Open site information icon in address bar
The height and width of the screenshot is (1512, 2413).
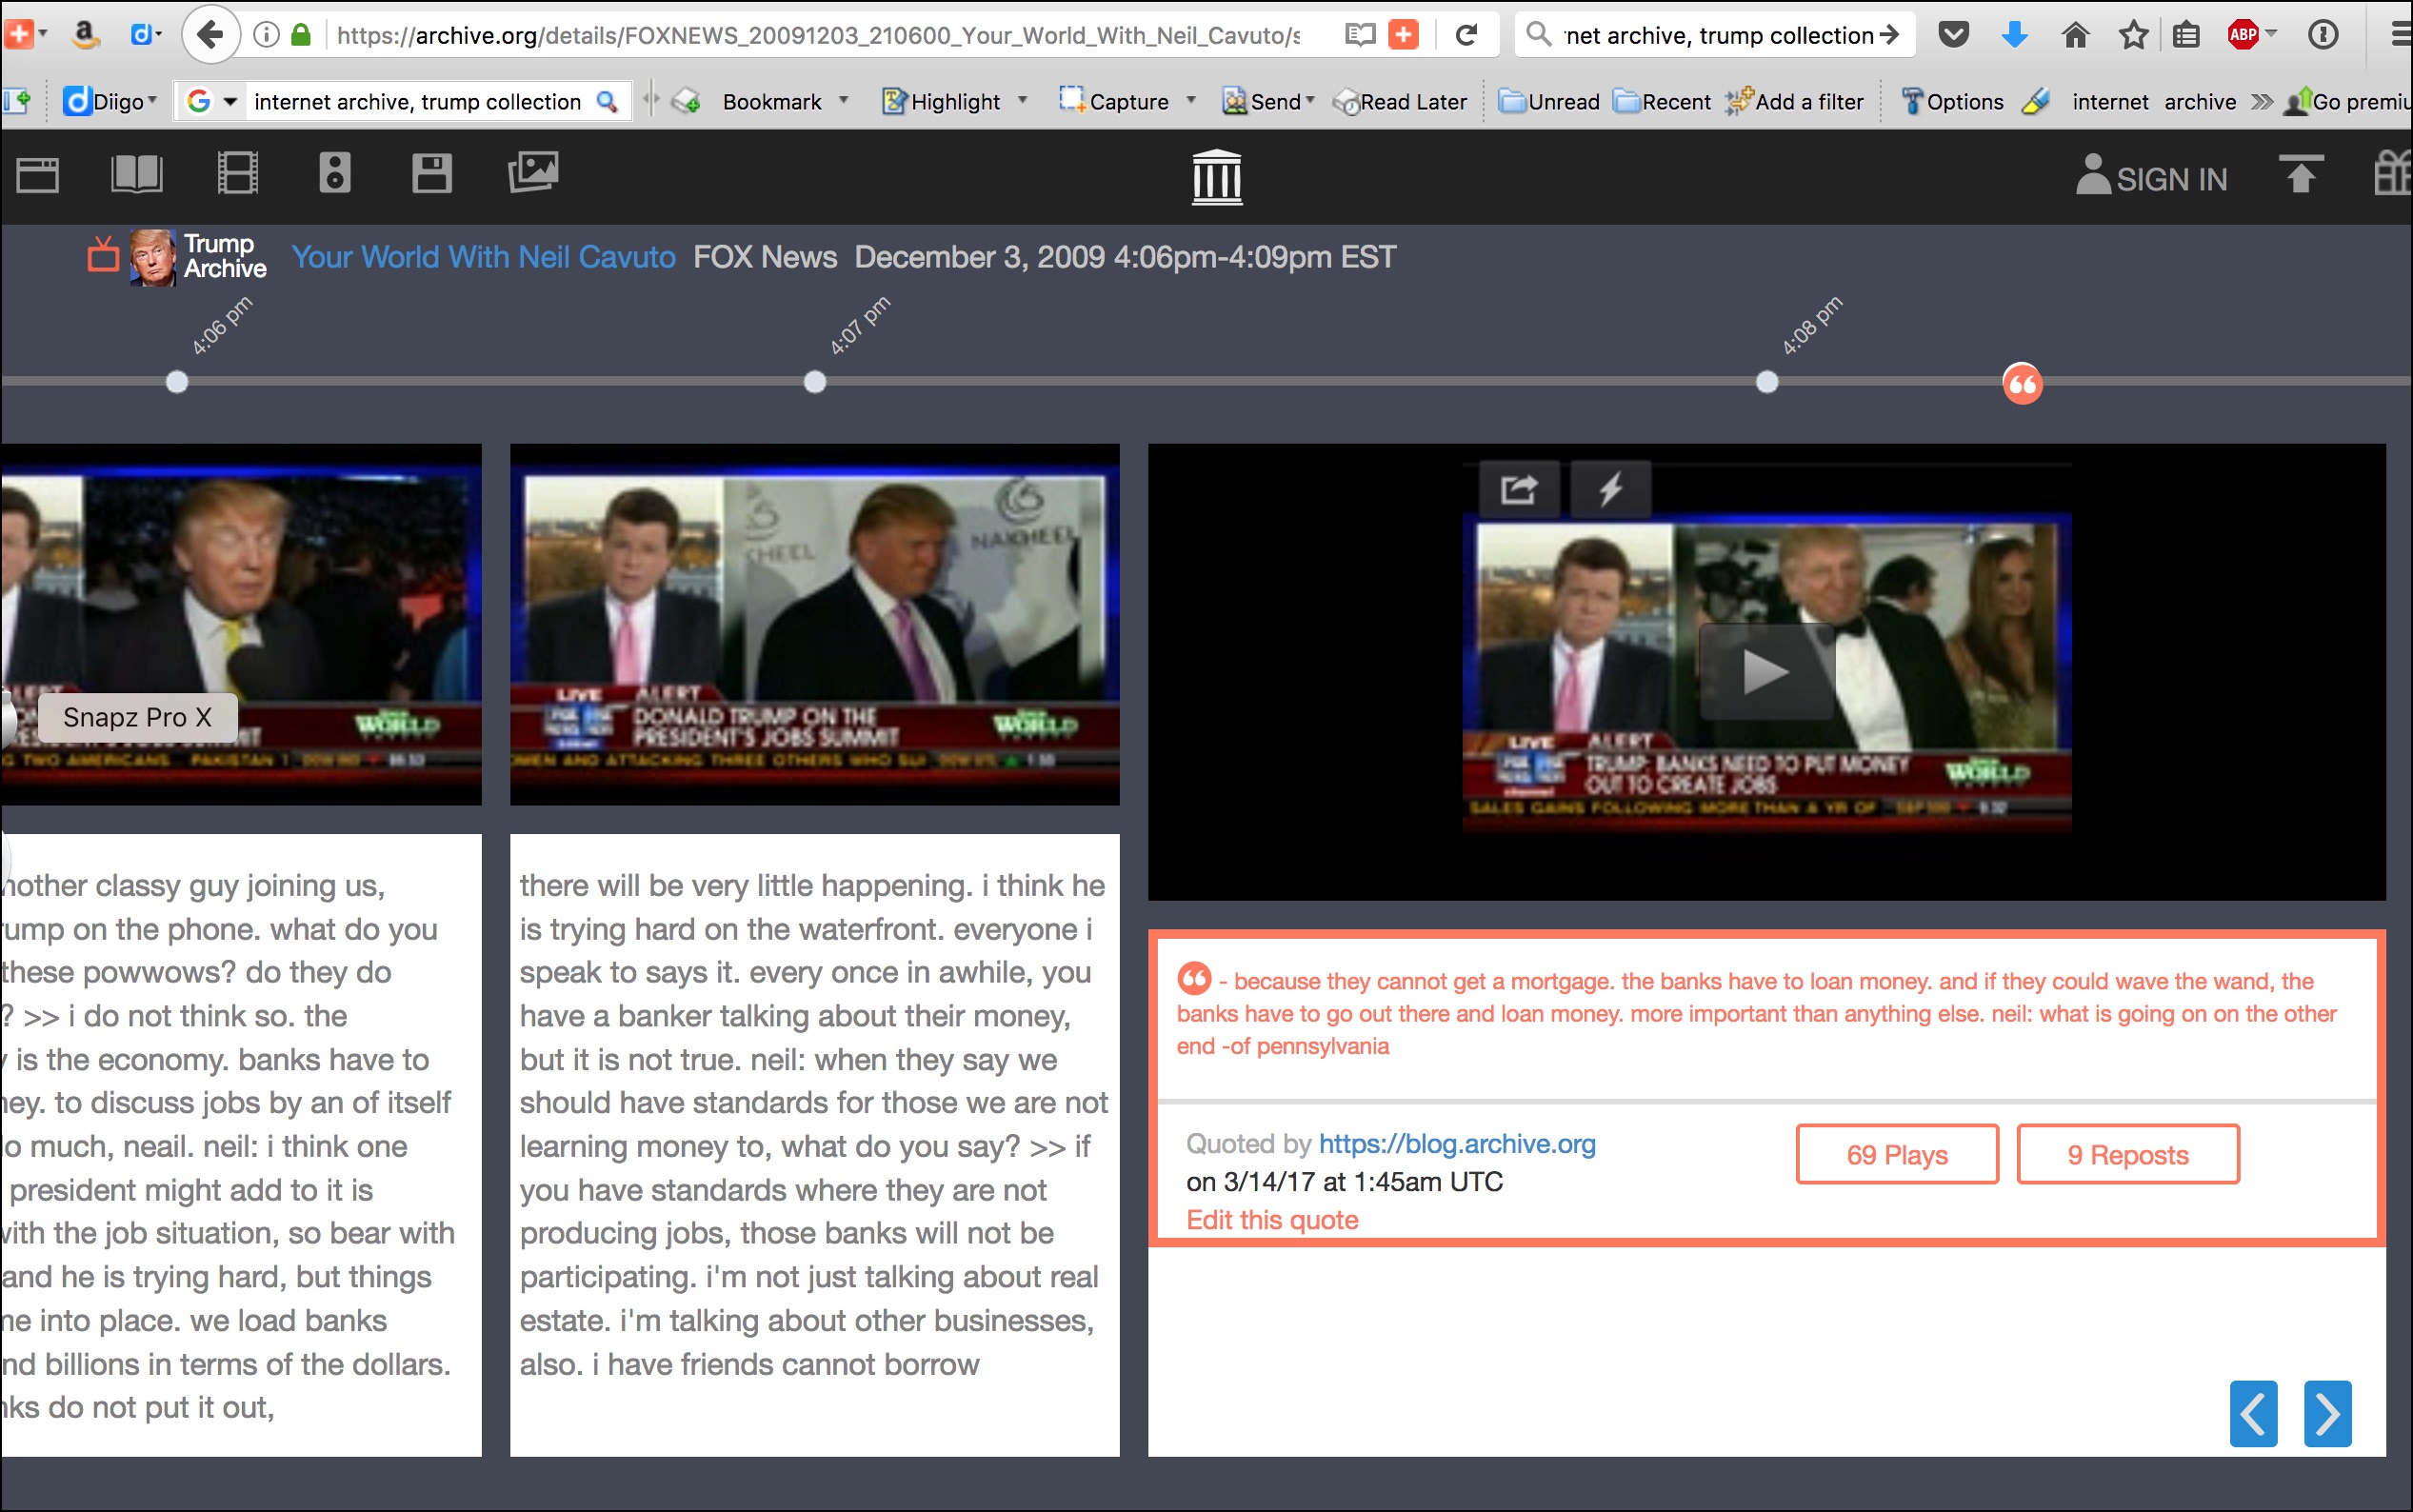coord(265,35)
